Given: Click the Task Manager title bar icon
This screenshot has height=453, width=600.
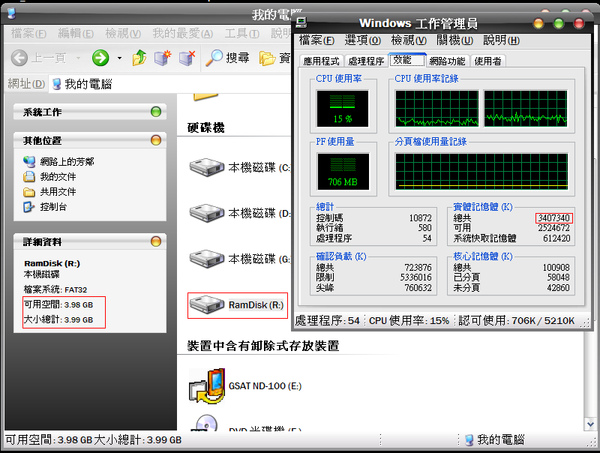Looking at the screenshot, I should click(x=302, y=23).
